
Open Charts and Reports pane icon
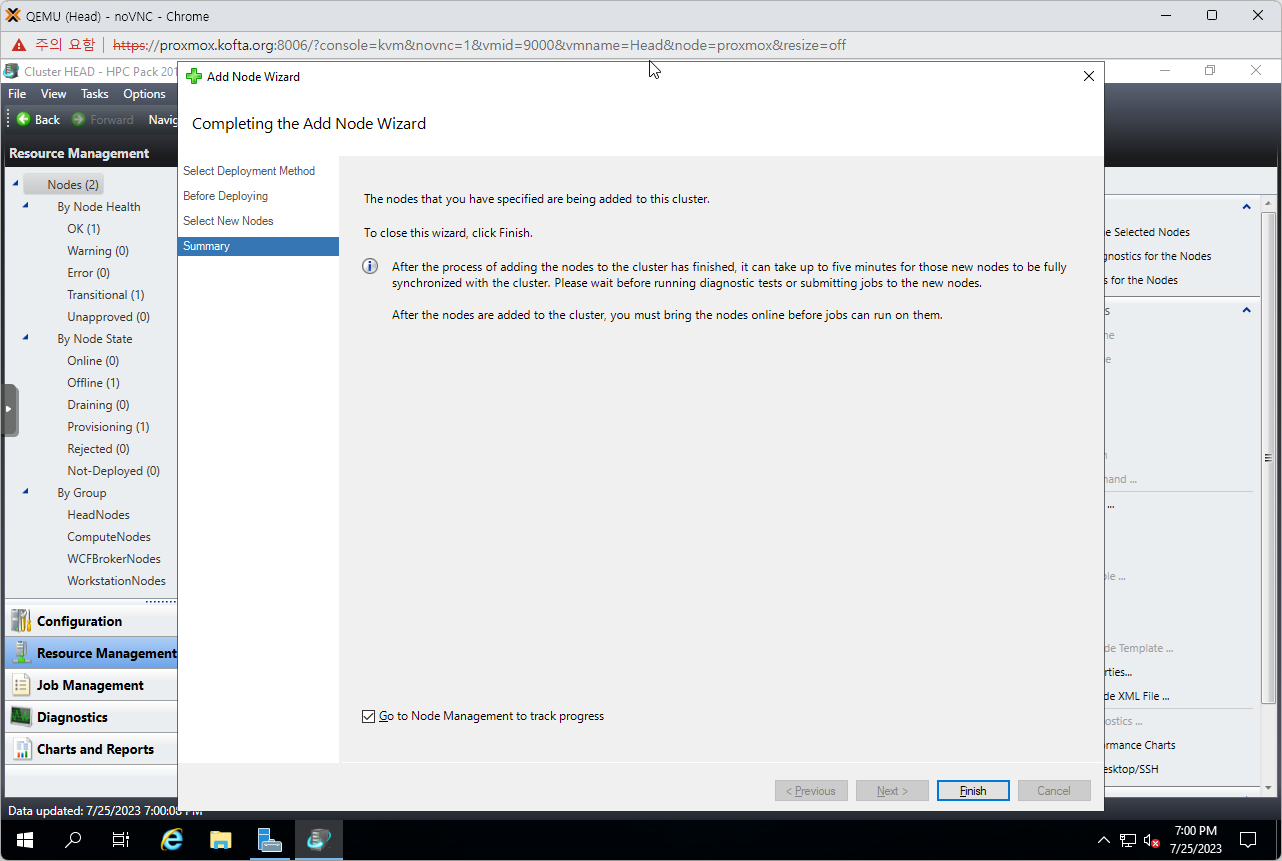click(20, 749)
